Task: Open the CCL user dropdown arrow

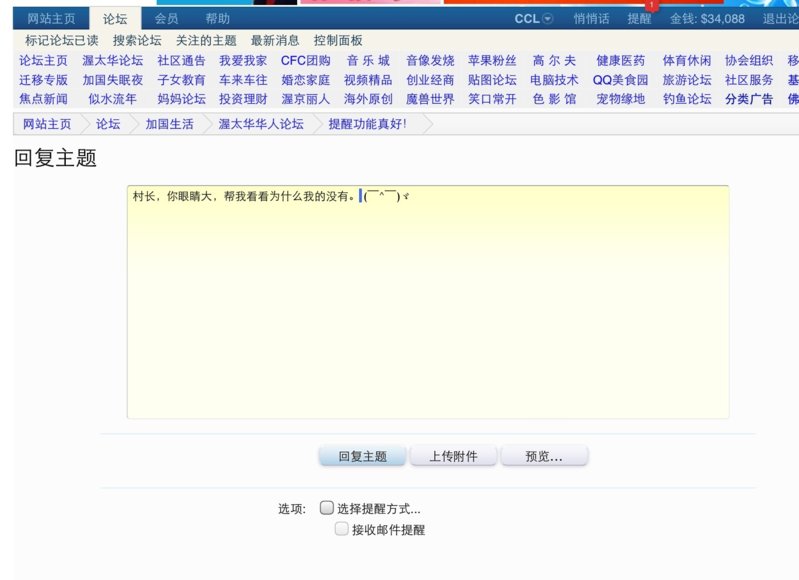Action: 547,19
